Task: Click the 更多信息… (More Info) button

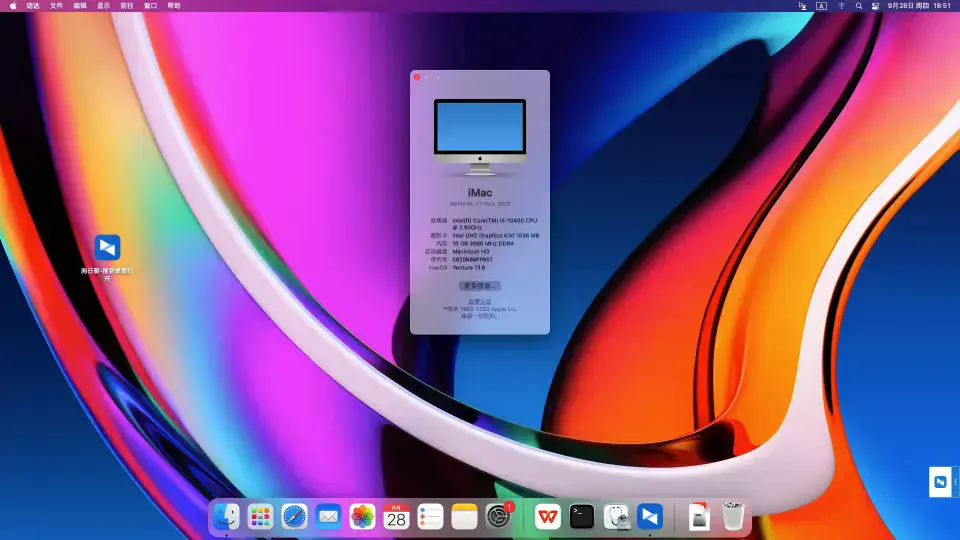Action: [x=480, y=286]
